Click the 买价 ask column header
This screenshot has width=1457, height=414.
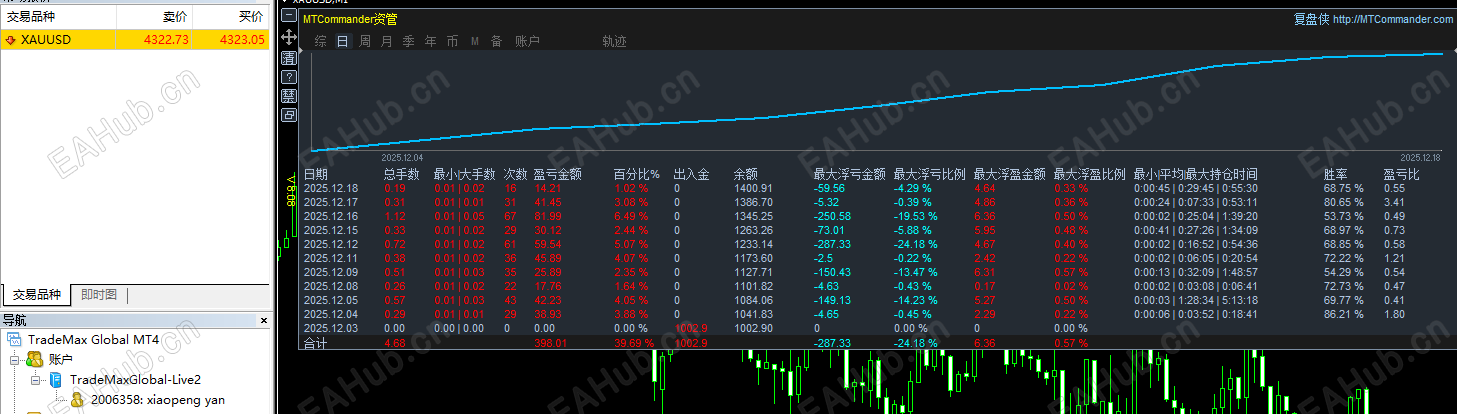pyautogui.click(x=232, y=17)
